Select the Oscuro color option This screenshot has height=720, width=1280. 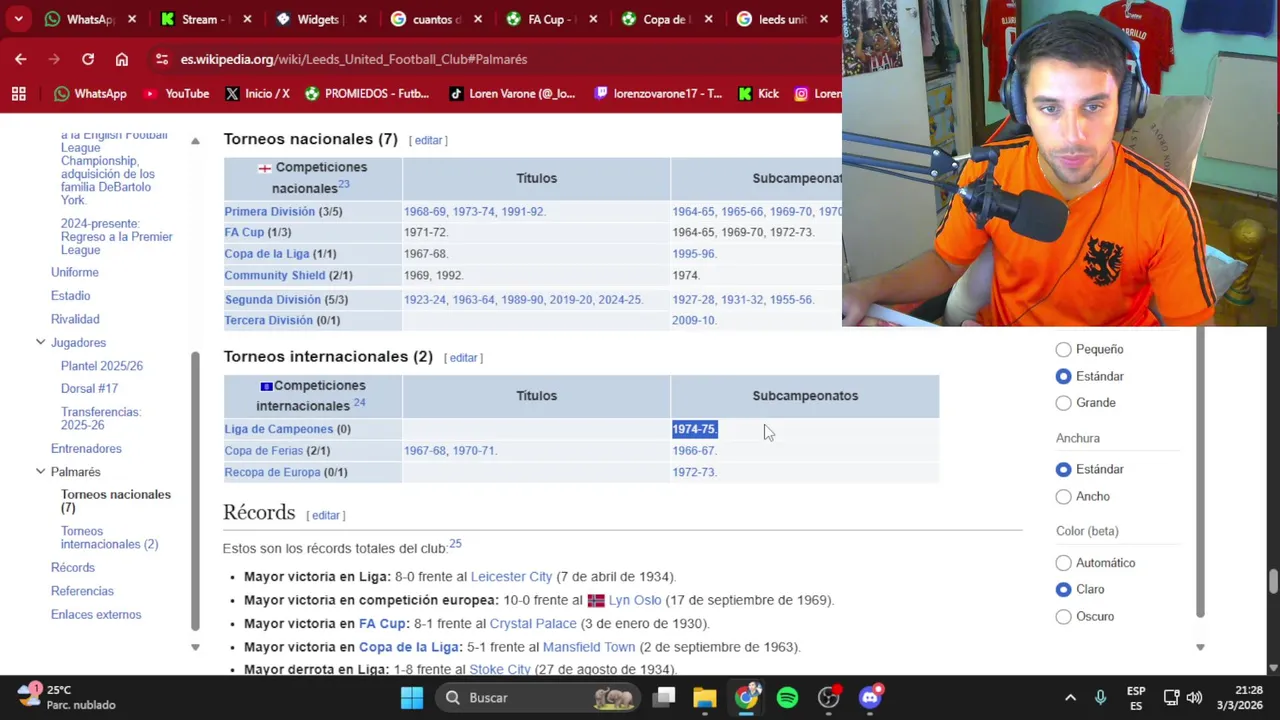[x=1064, y=617]
